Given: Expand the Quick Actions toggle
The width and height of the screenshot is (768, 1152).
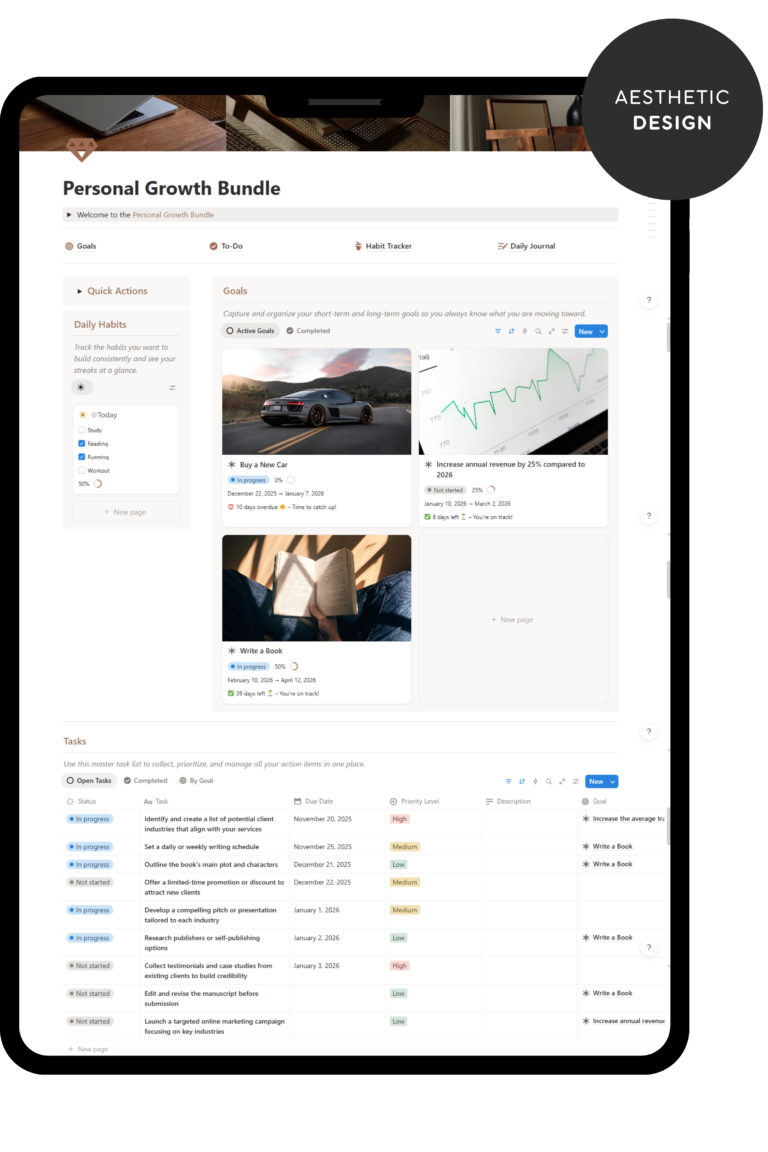Looking at the screenshot, I should [79, 291].
